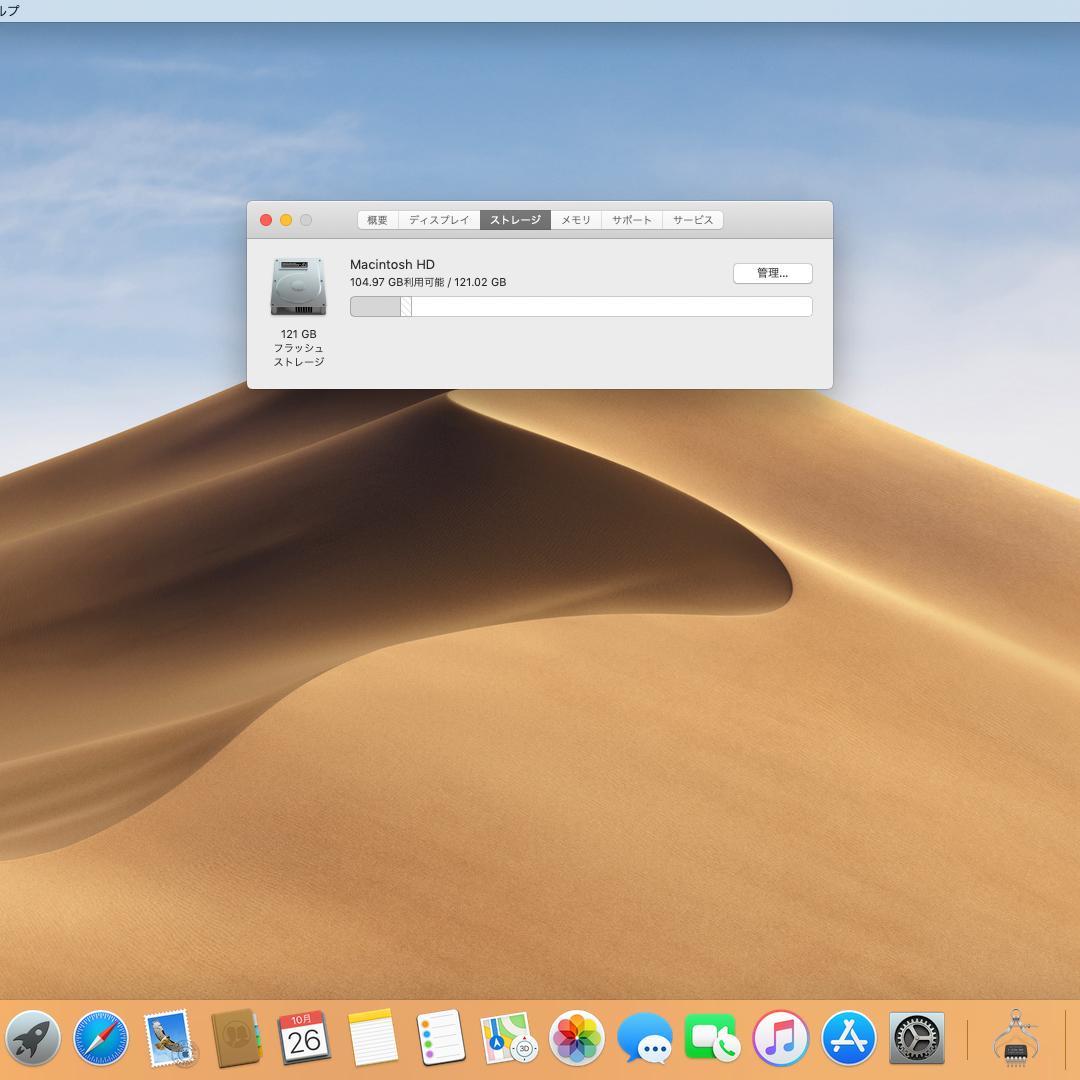Launch Messages from the Dock
This screenshot has height=1080, width=1080.
tap(644, 1038)
